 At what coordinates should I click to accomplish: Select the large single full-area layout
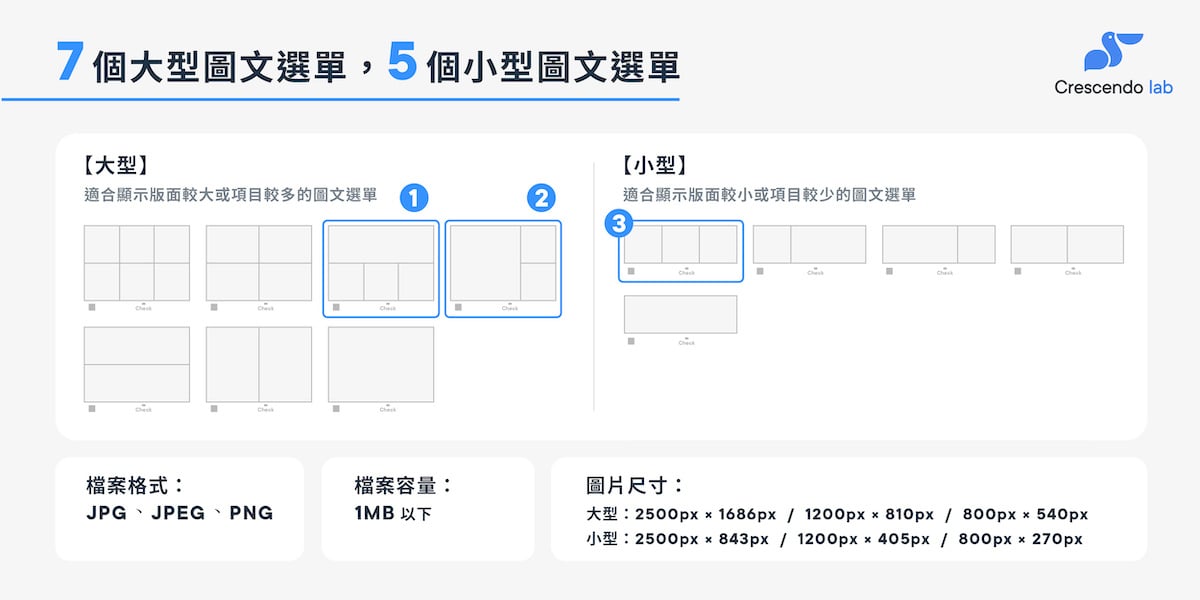click(x=381, y=364)
